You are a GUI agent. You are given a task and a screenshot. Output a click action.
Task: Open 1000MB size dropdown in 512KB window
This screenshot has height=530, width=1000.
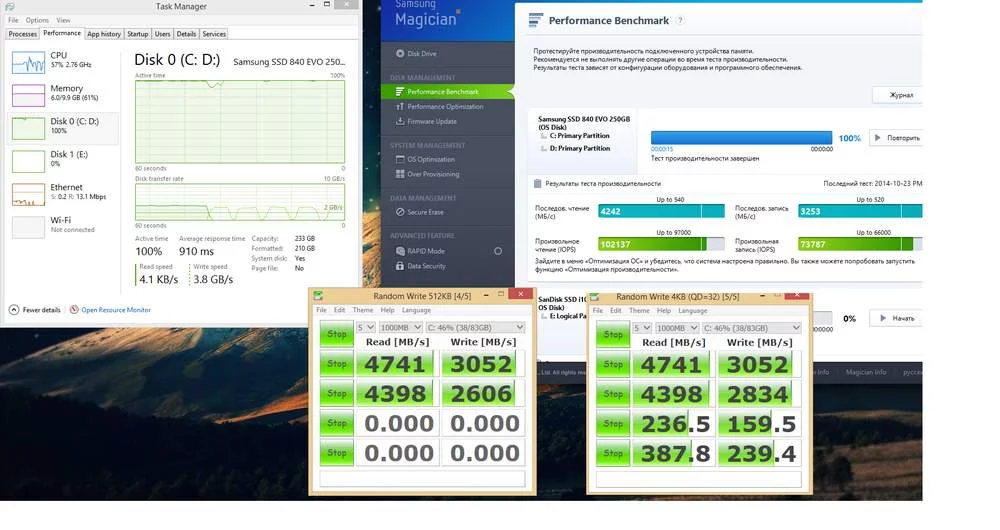click(x=400, y=327)
